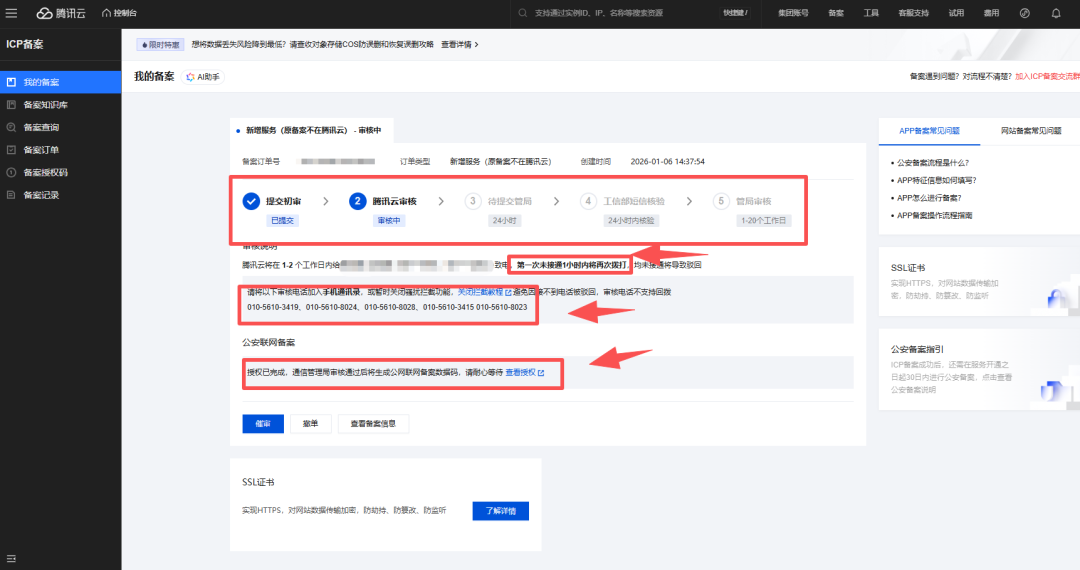
Task: Click the 催审 button
Action: click(x=263, y=424)
